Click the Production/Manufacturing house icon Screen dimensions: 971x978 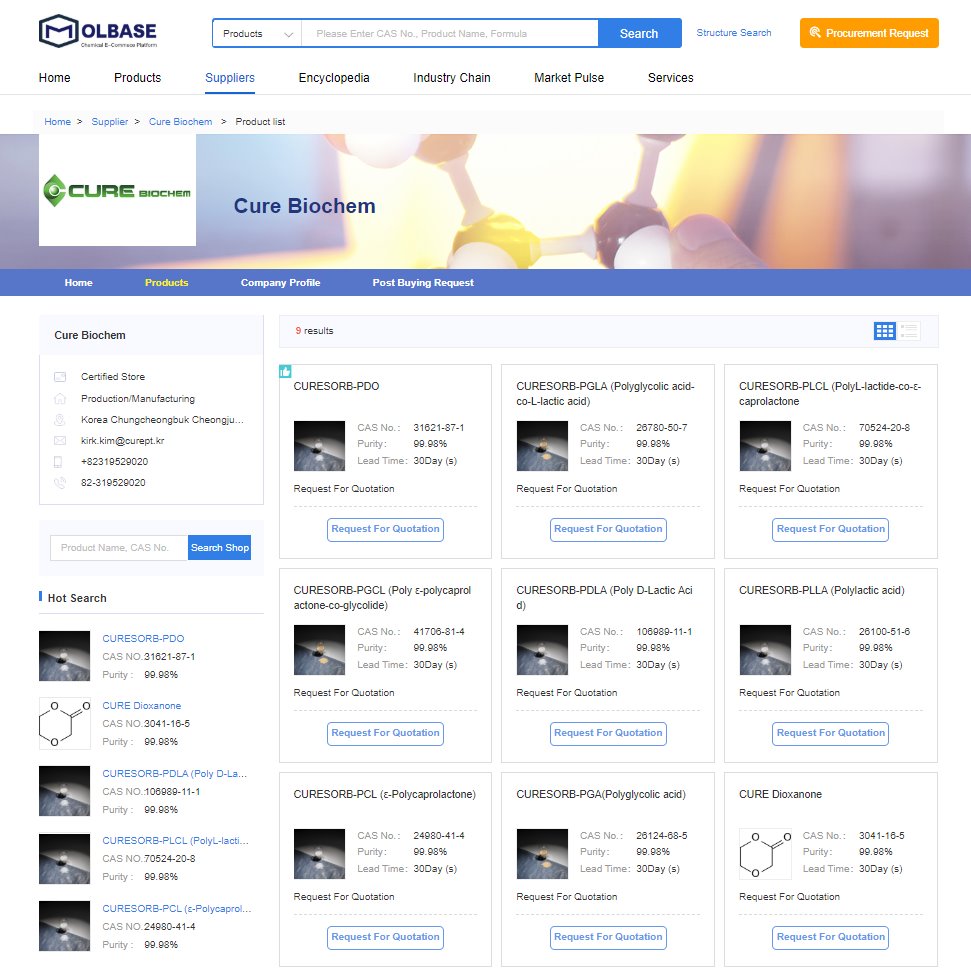tap(60, 399)
